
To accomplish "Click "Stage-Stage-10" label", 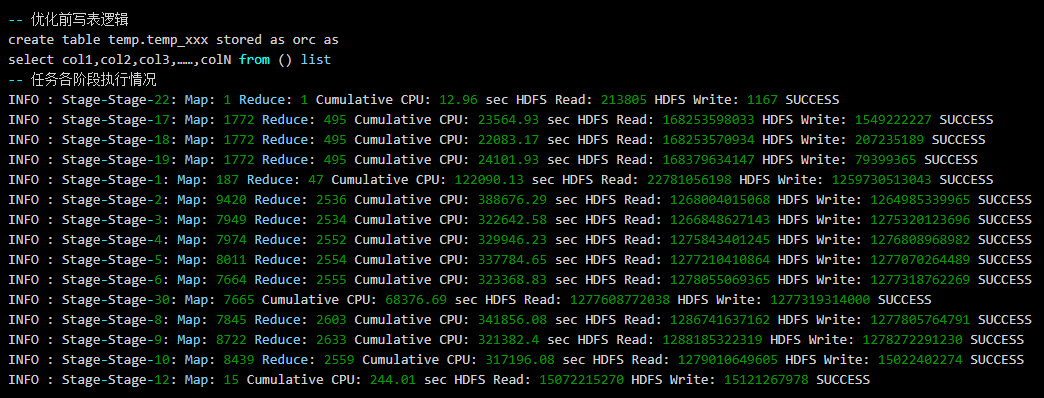I will tap(117, 359).
